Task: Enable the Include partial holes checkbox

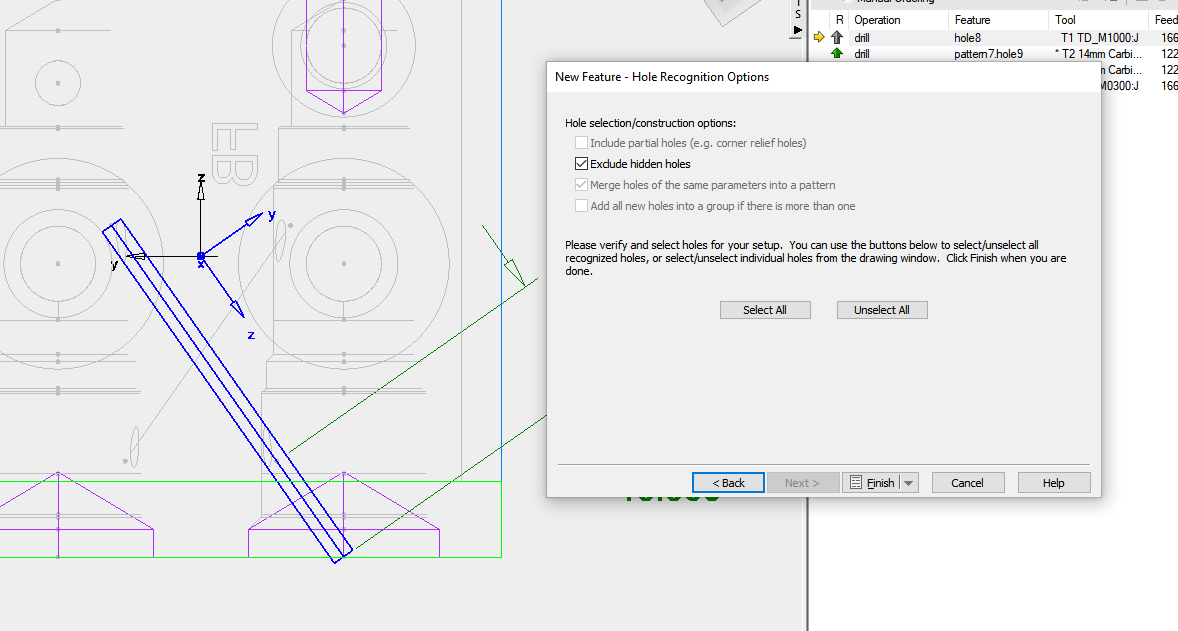Action: tap(581, 142)
